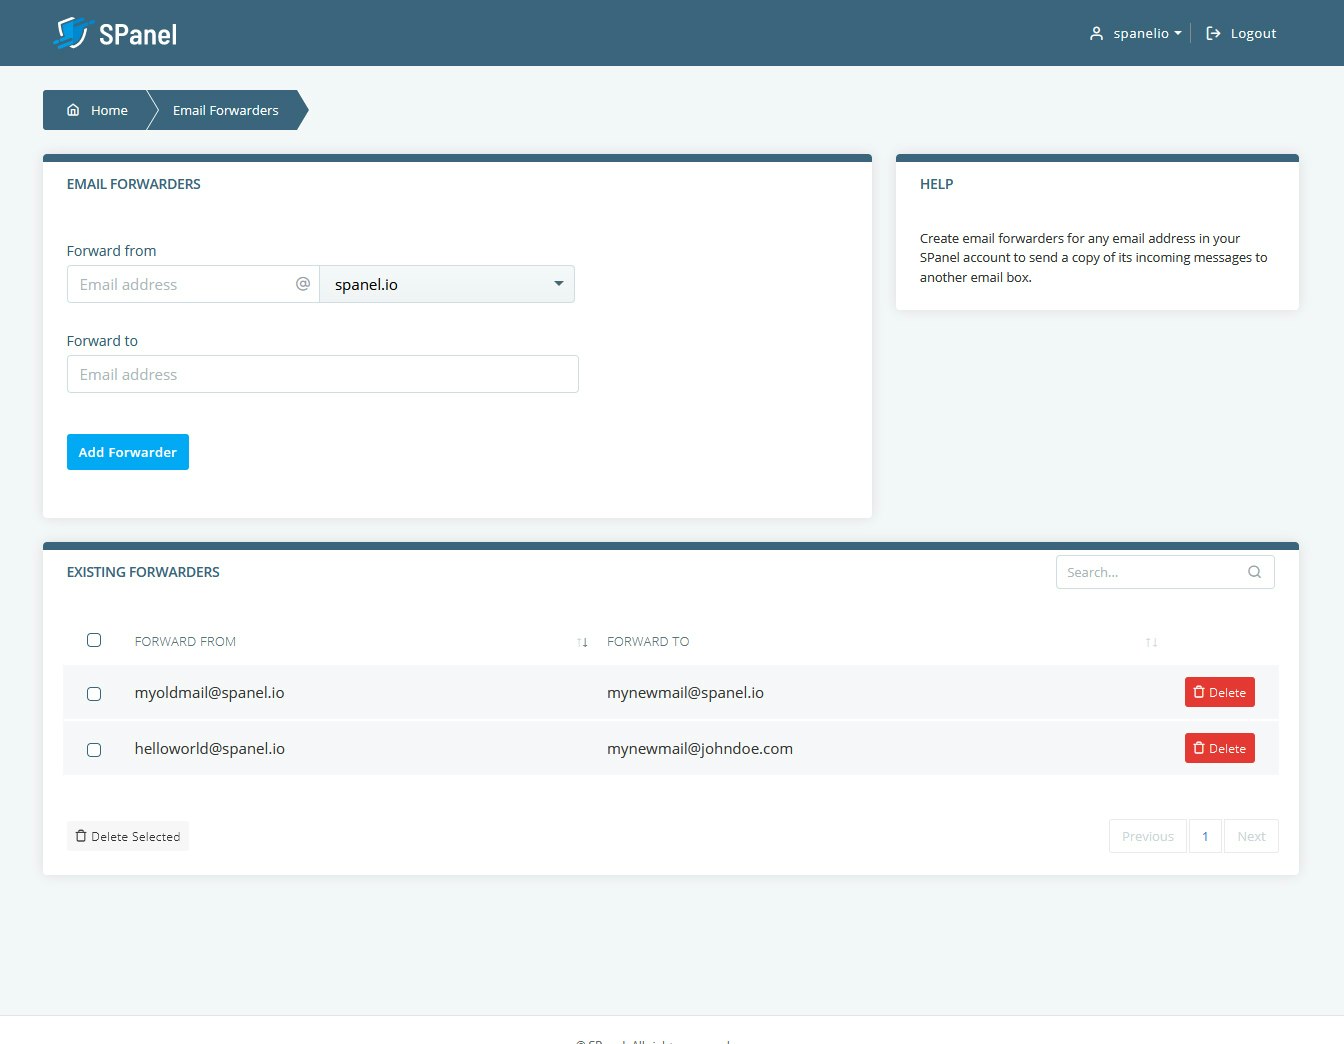Click the sort icon on Forward From column

[583, 641]
